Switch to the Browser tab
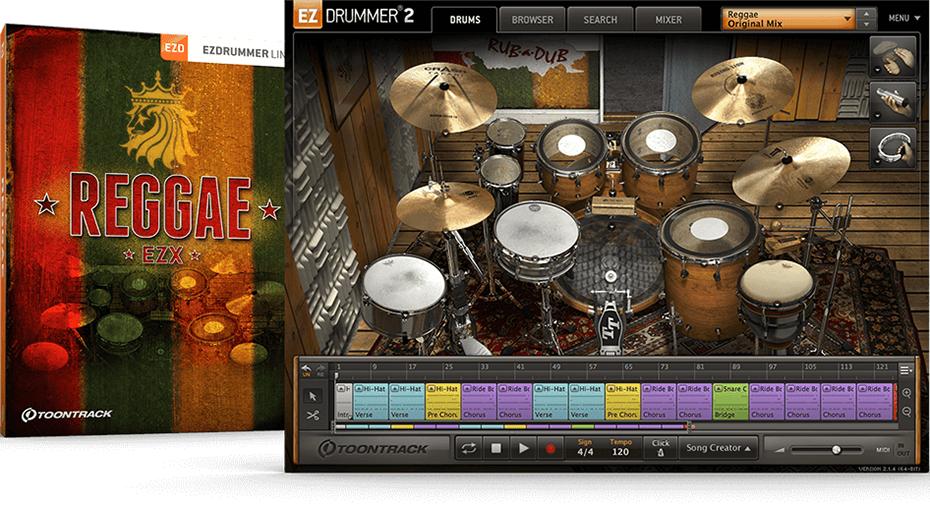This screenshot has height=508, width=930. pos(532,19)
